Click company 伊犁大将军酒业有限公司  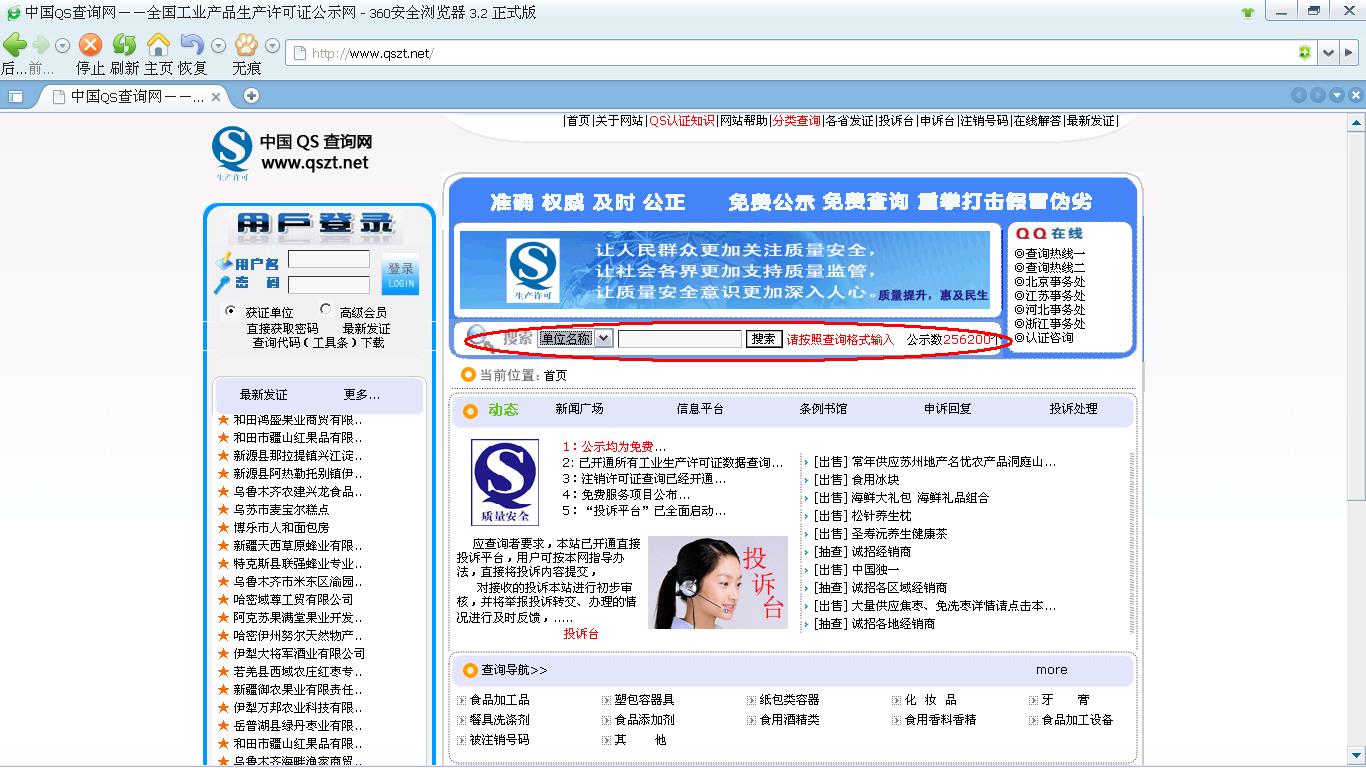[x=299, y=654]
